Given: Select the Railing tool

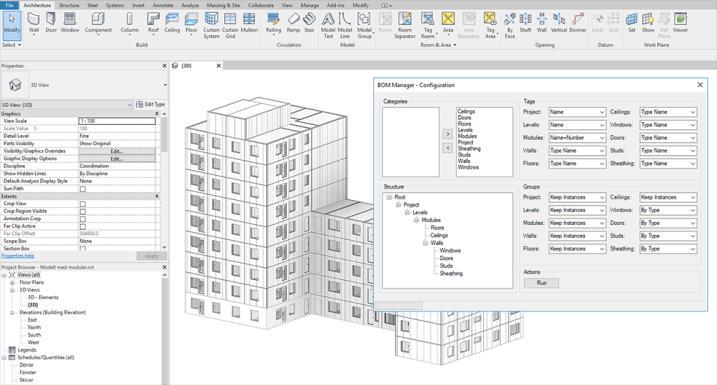Looking at the screenshot, I should [x=273, y=24].
